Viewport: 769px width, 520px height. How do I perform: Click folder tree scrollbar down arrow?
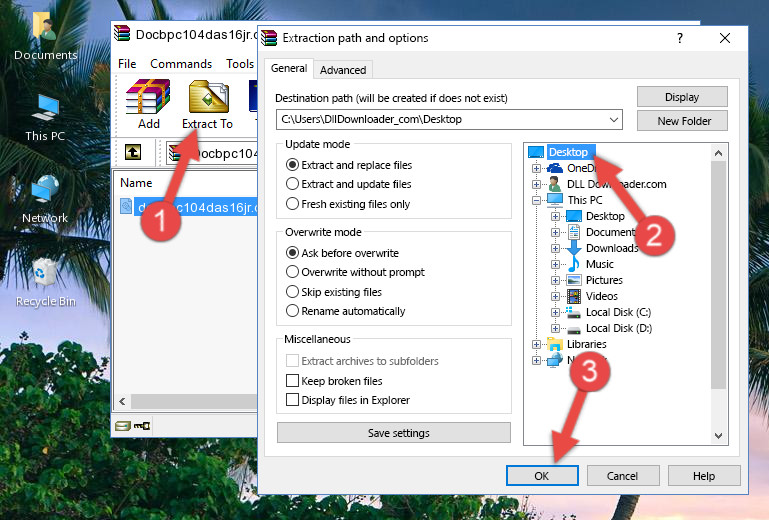(x=718, y=436)
